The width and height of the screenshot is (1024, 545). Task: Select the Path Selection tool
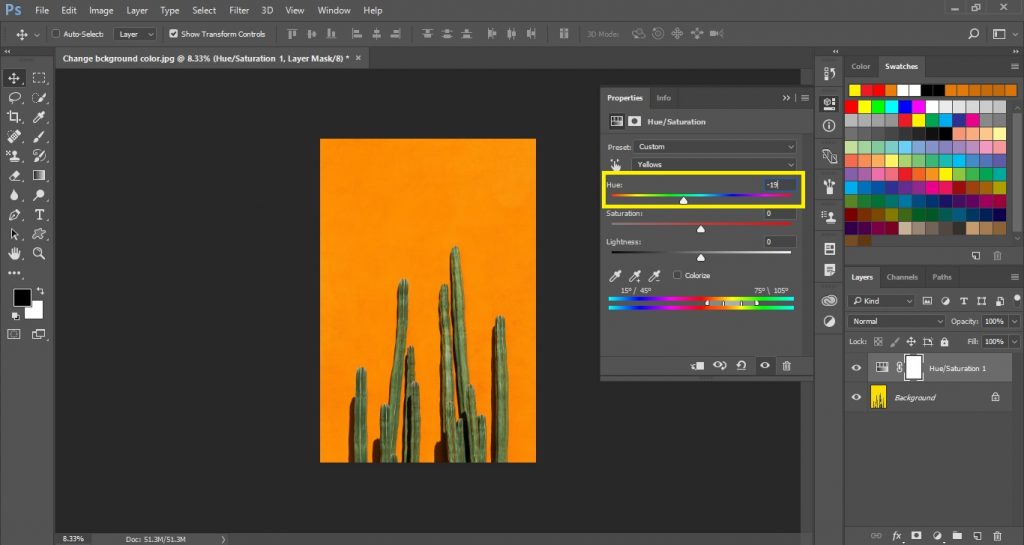14,234
